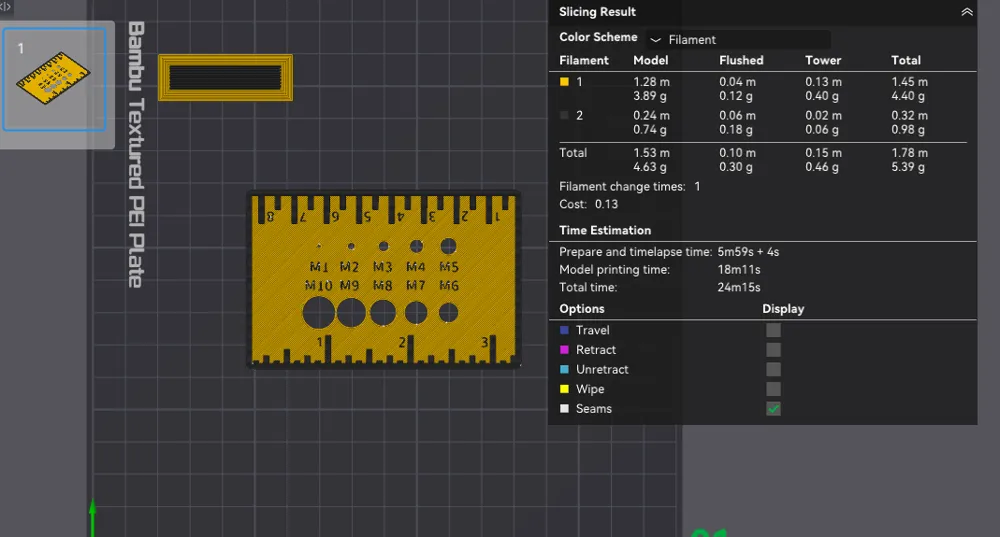This screenshot has height=537, width=1000.
Task: Click the prime tower on the plate
Action: [226, 78]
